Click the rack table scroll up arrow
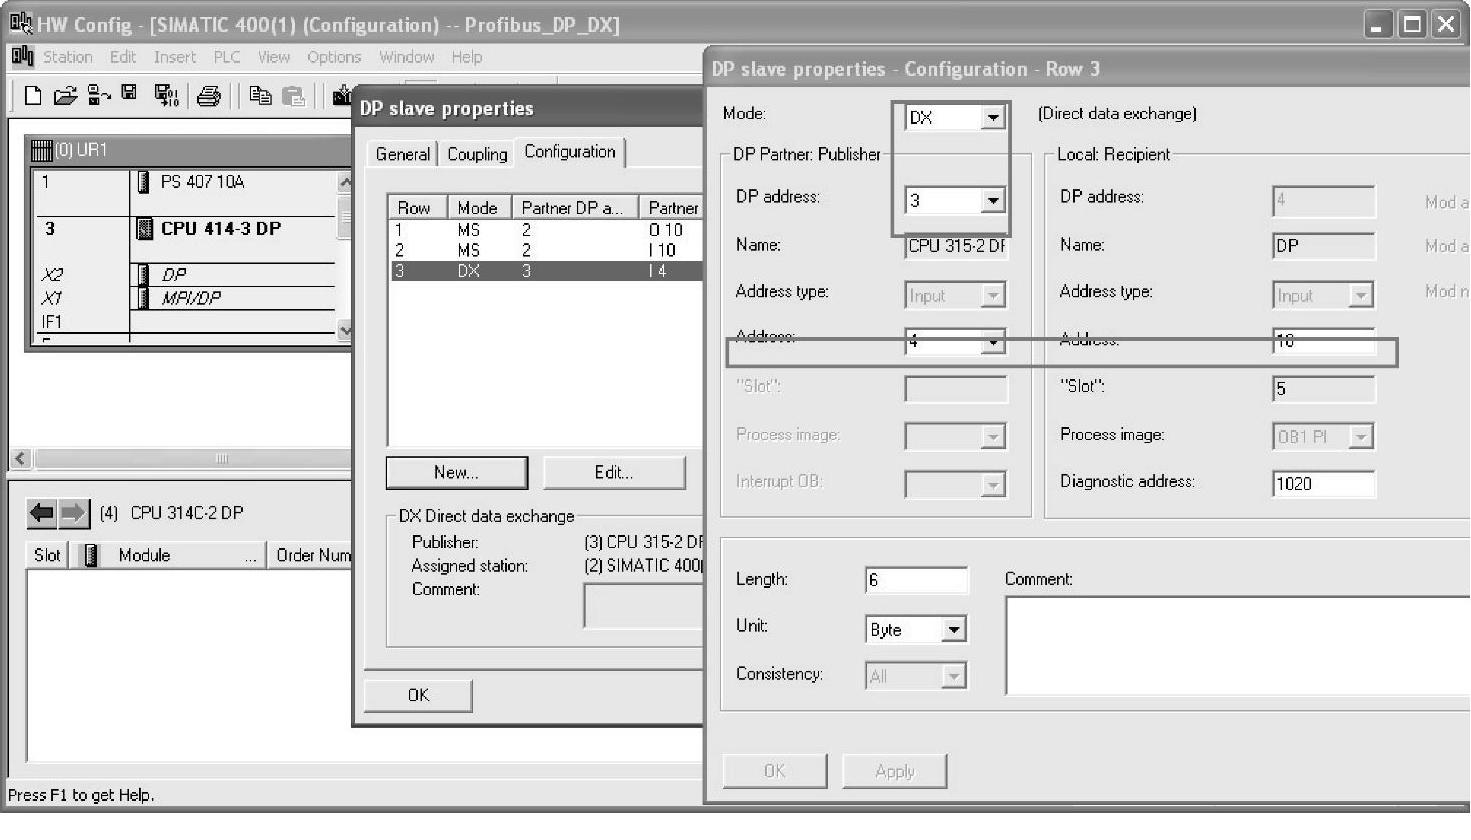 click(345, 182)
